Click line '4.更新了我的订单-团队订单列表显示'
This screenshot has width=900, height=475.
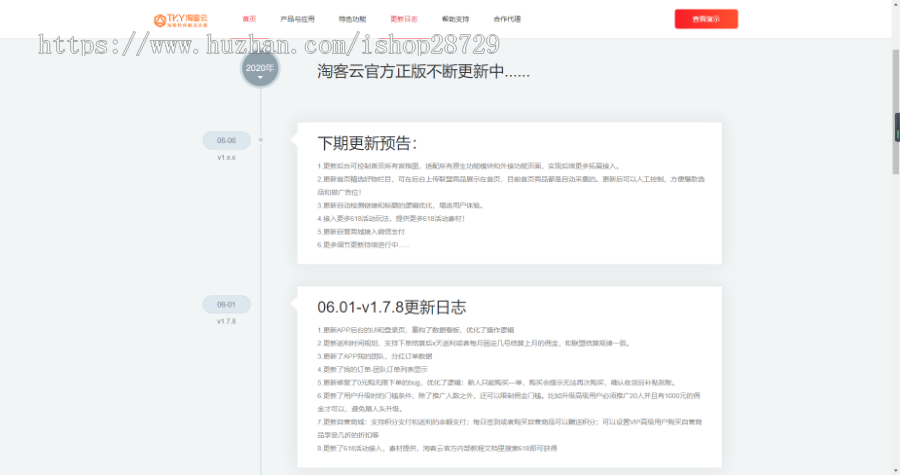(x=373, y=369)
